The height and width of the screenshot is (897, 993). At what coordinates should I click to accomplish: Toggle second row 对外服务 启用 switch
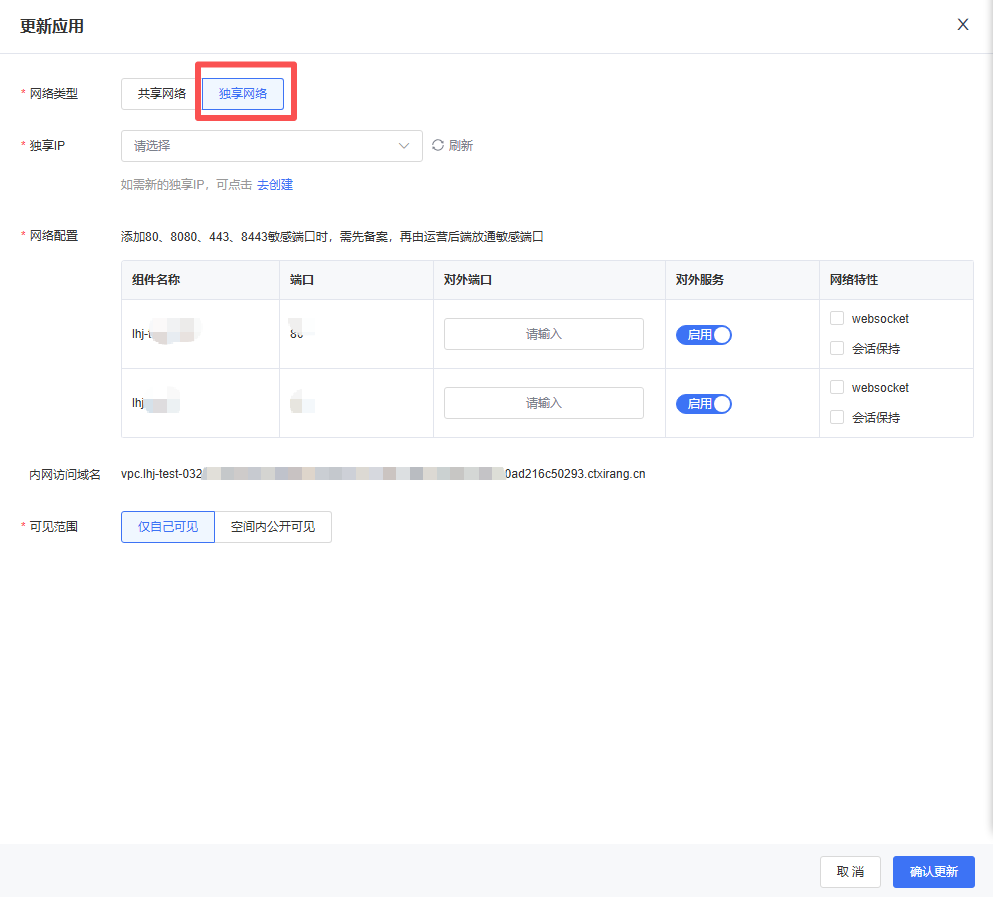point(704,404)
